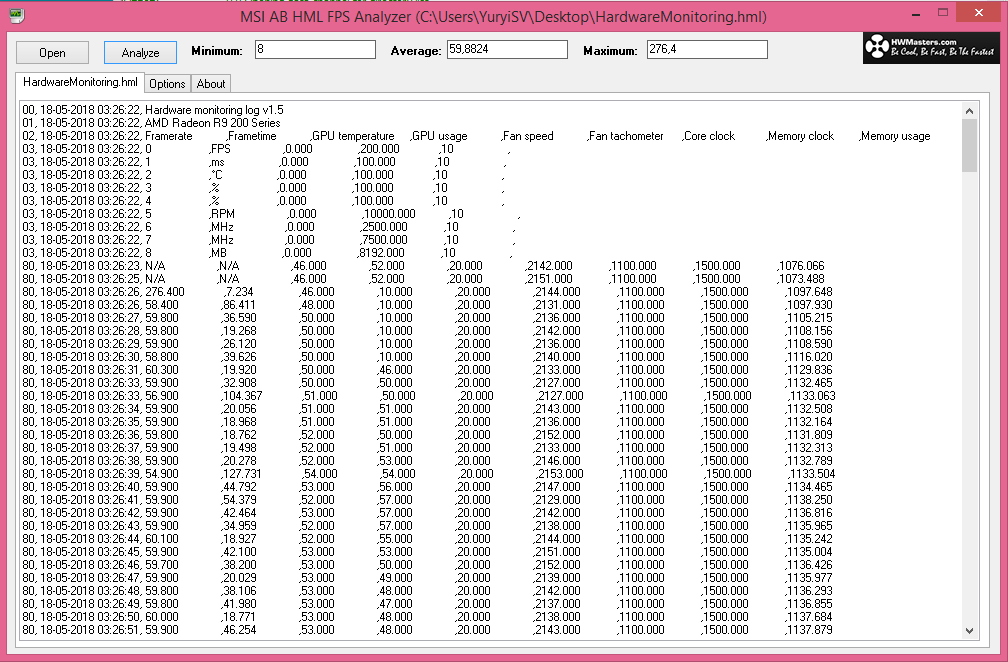
Task: Click the 'Framerate' column header text
Action: [x=168, y=136]
